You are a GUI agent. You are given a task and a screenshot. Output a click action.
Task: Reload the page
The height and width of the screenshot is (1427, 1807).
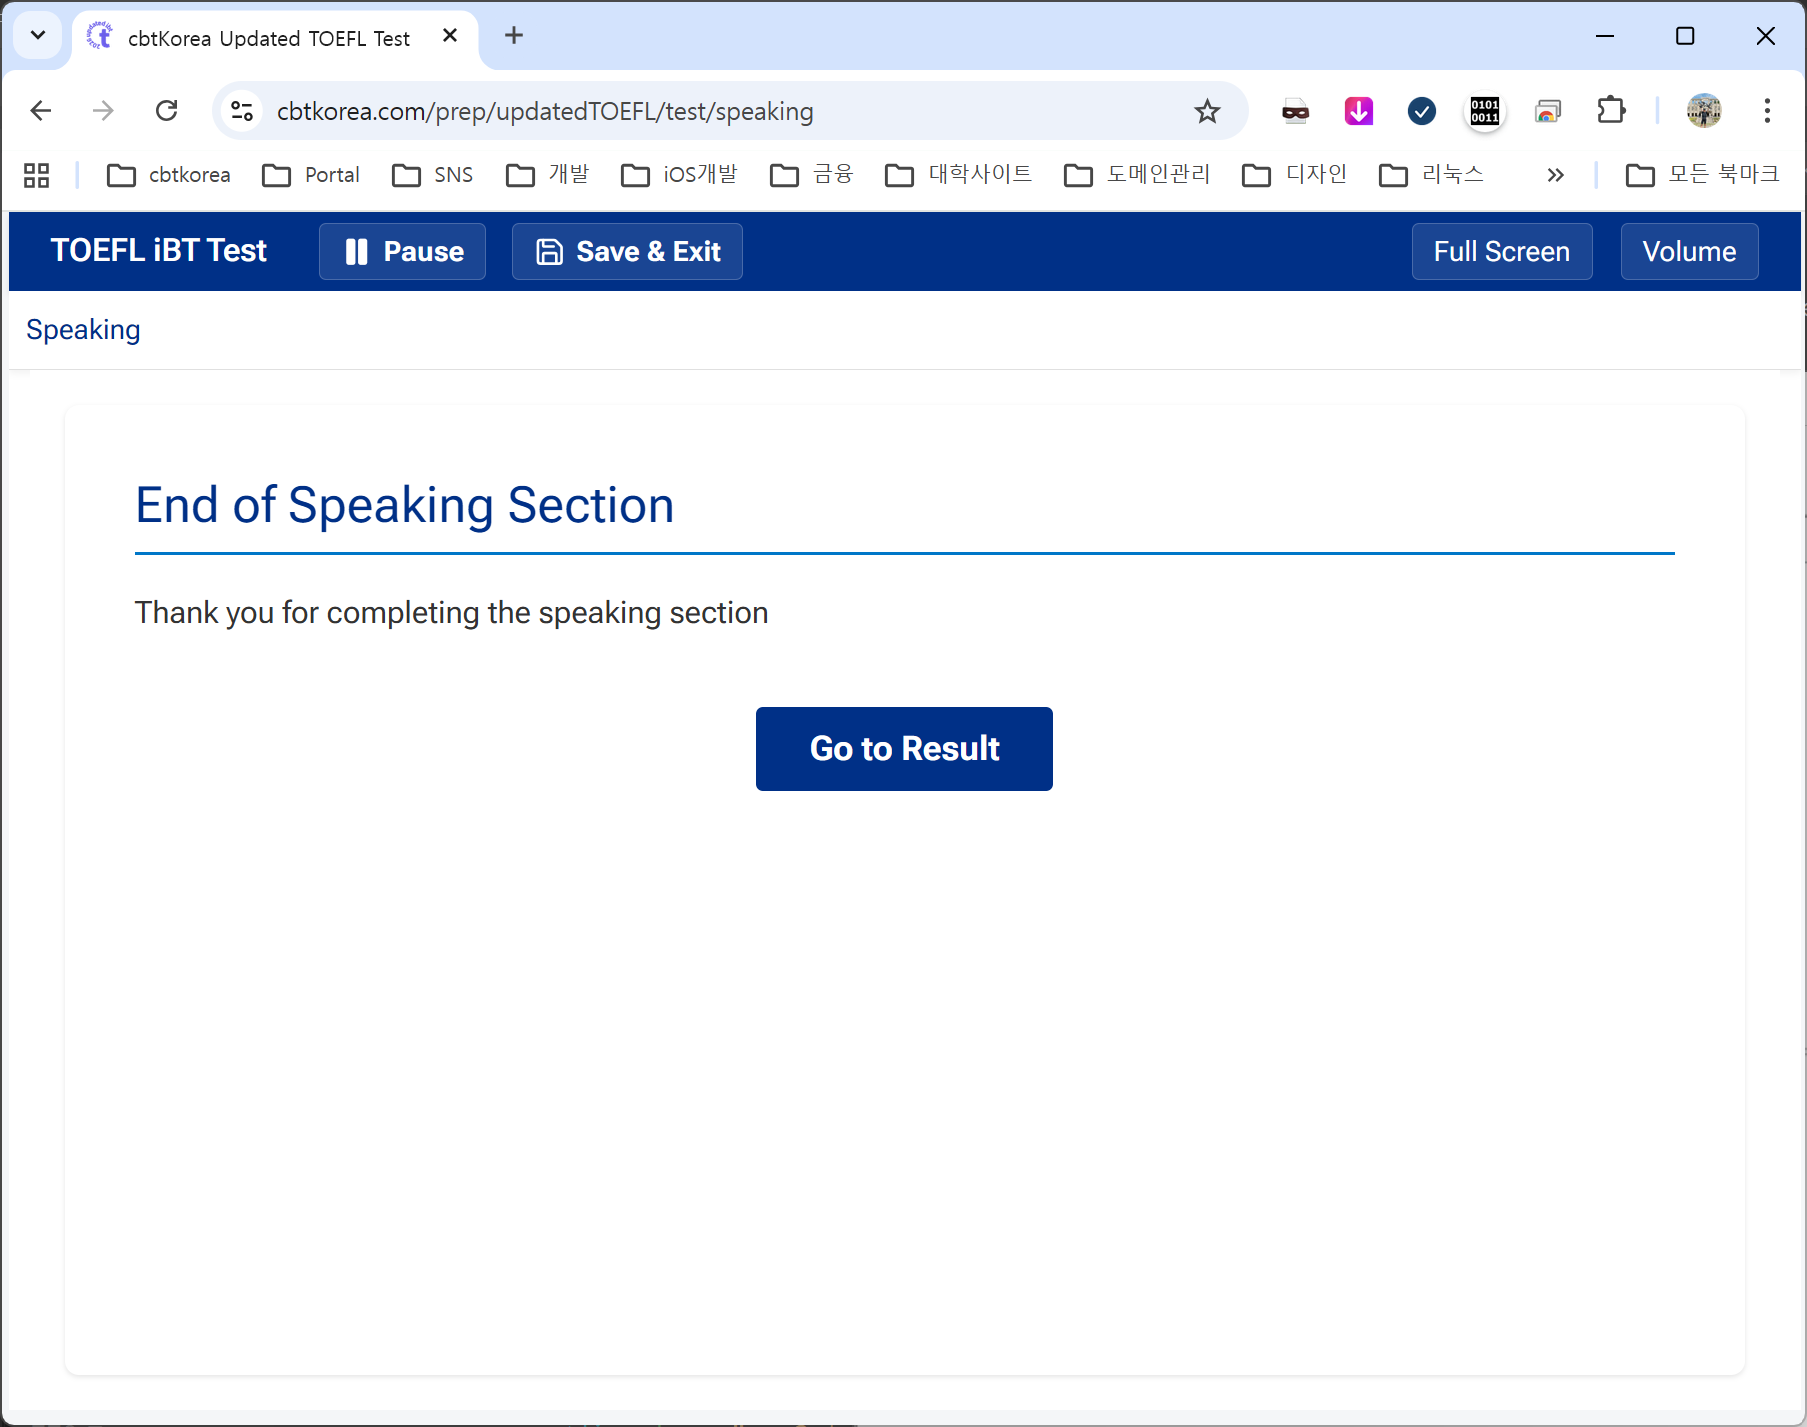167,111
